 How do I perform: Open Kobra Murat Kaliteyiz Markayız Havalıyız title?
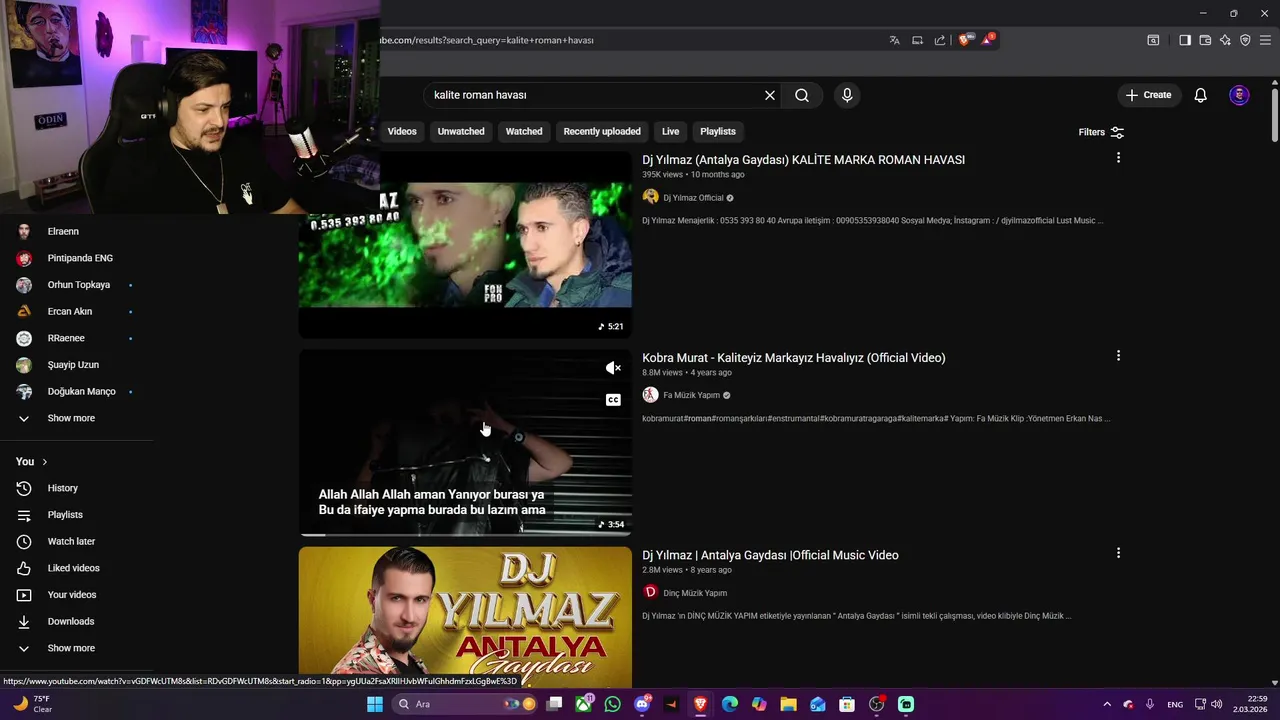[x=793, y=358]
